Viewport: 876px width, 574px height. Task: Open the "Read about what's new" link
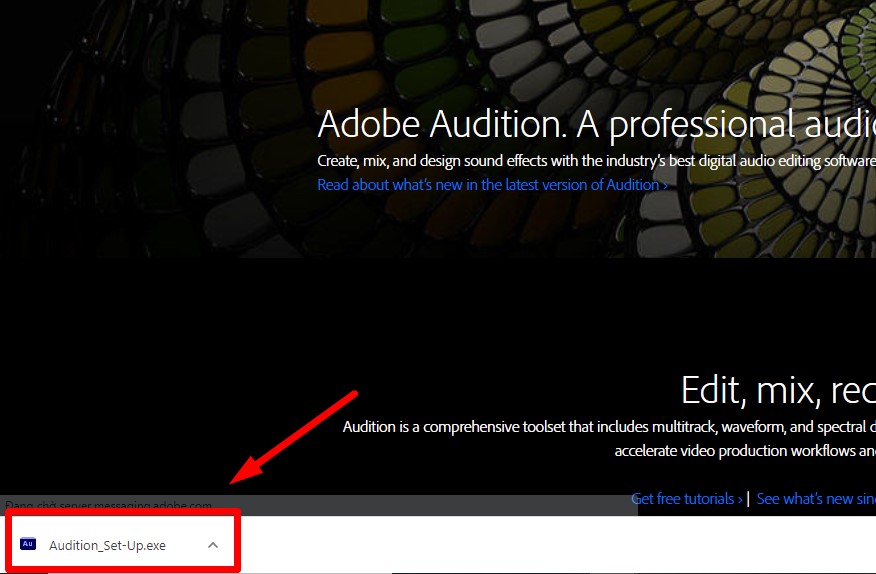tap(487, 184)
